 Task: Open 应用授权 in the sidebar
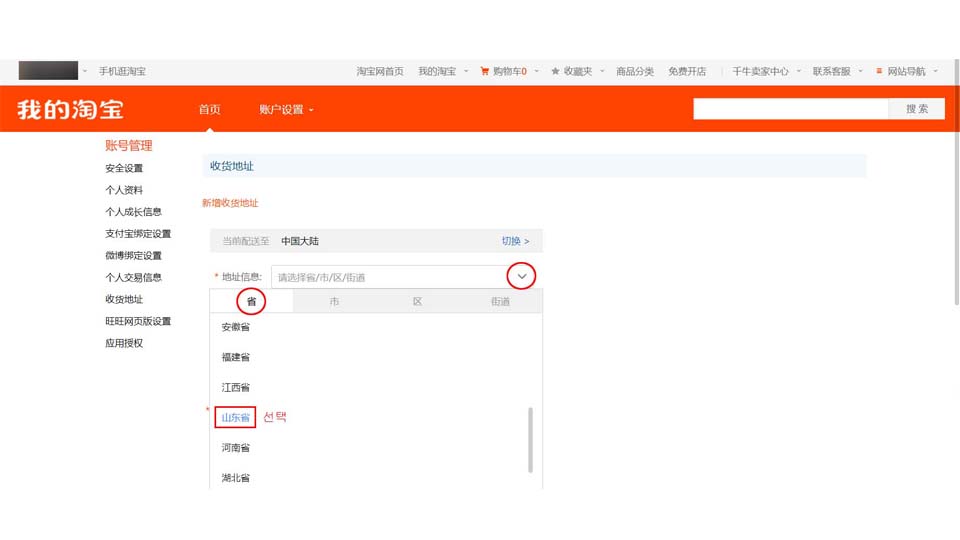pos(124,343)
